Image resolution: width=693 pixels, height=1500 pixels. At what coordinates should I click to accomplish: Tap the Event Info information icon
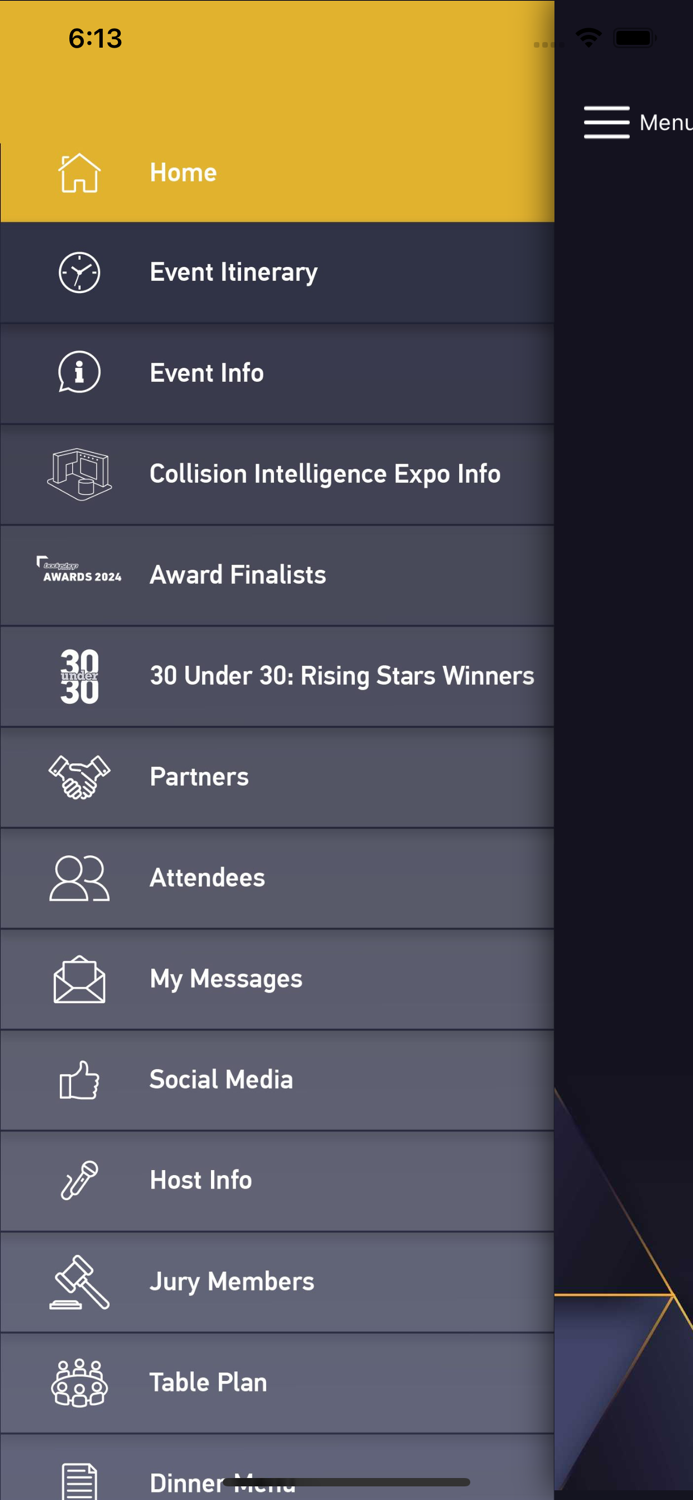point(79,373)
